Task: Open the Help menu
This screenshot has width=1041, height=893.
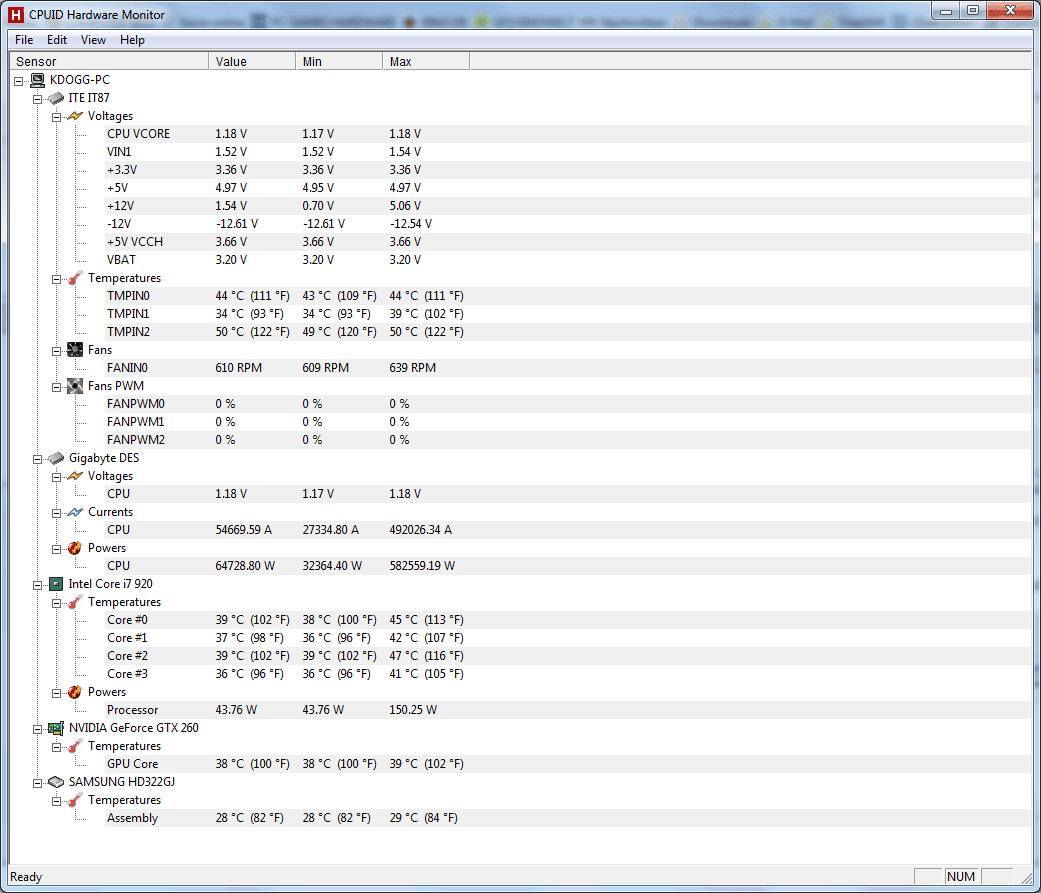Action: click(132, 40)
